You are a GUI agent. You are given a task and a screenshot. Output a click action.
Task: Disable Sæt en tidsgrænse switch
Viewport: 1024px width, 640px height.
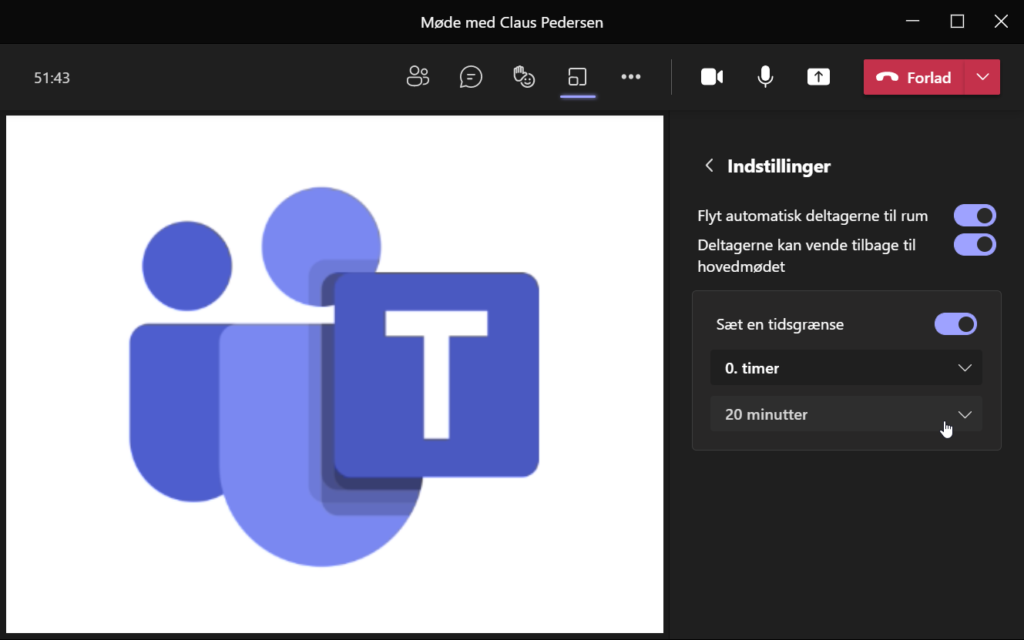coord(955,324)
